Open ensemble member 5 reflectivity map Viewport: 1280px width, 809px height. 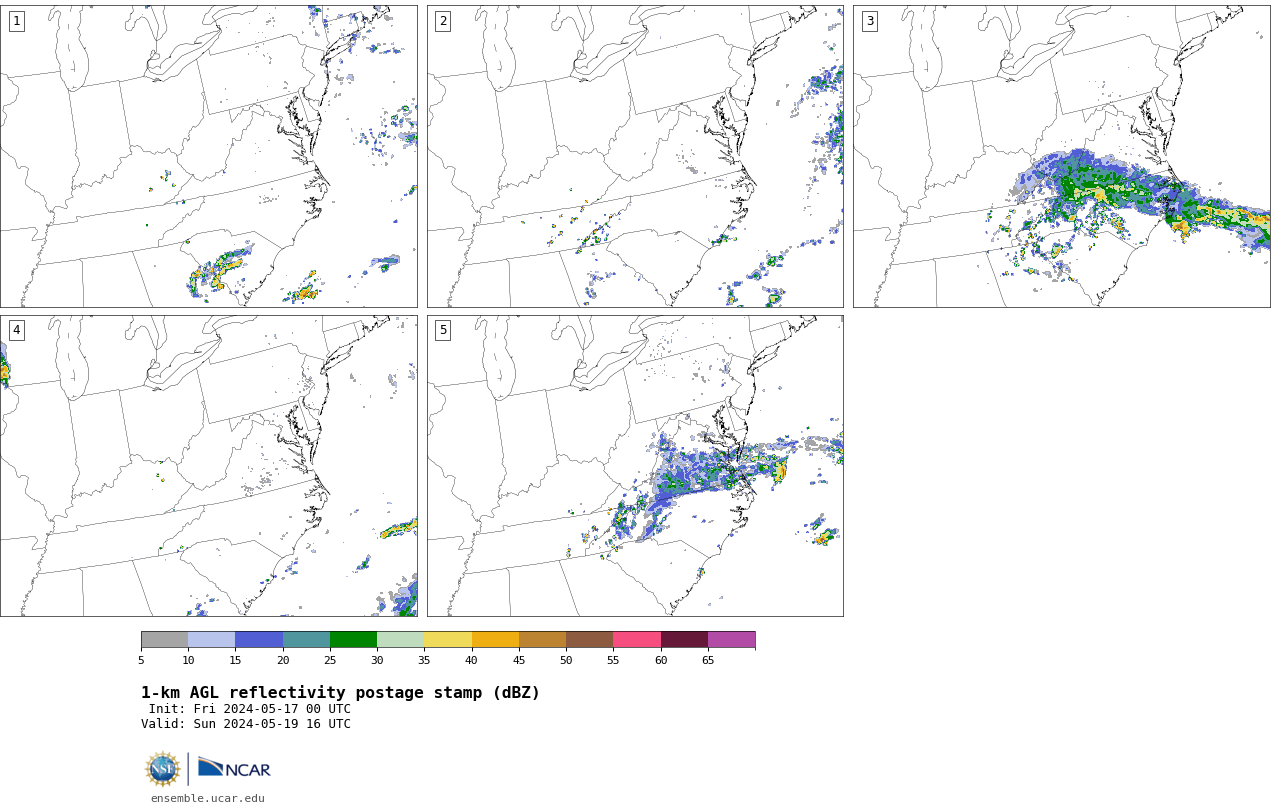(635, 466)
